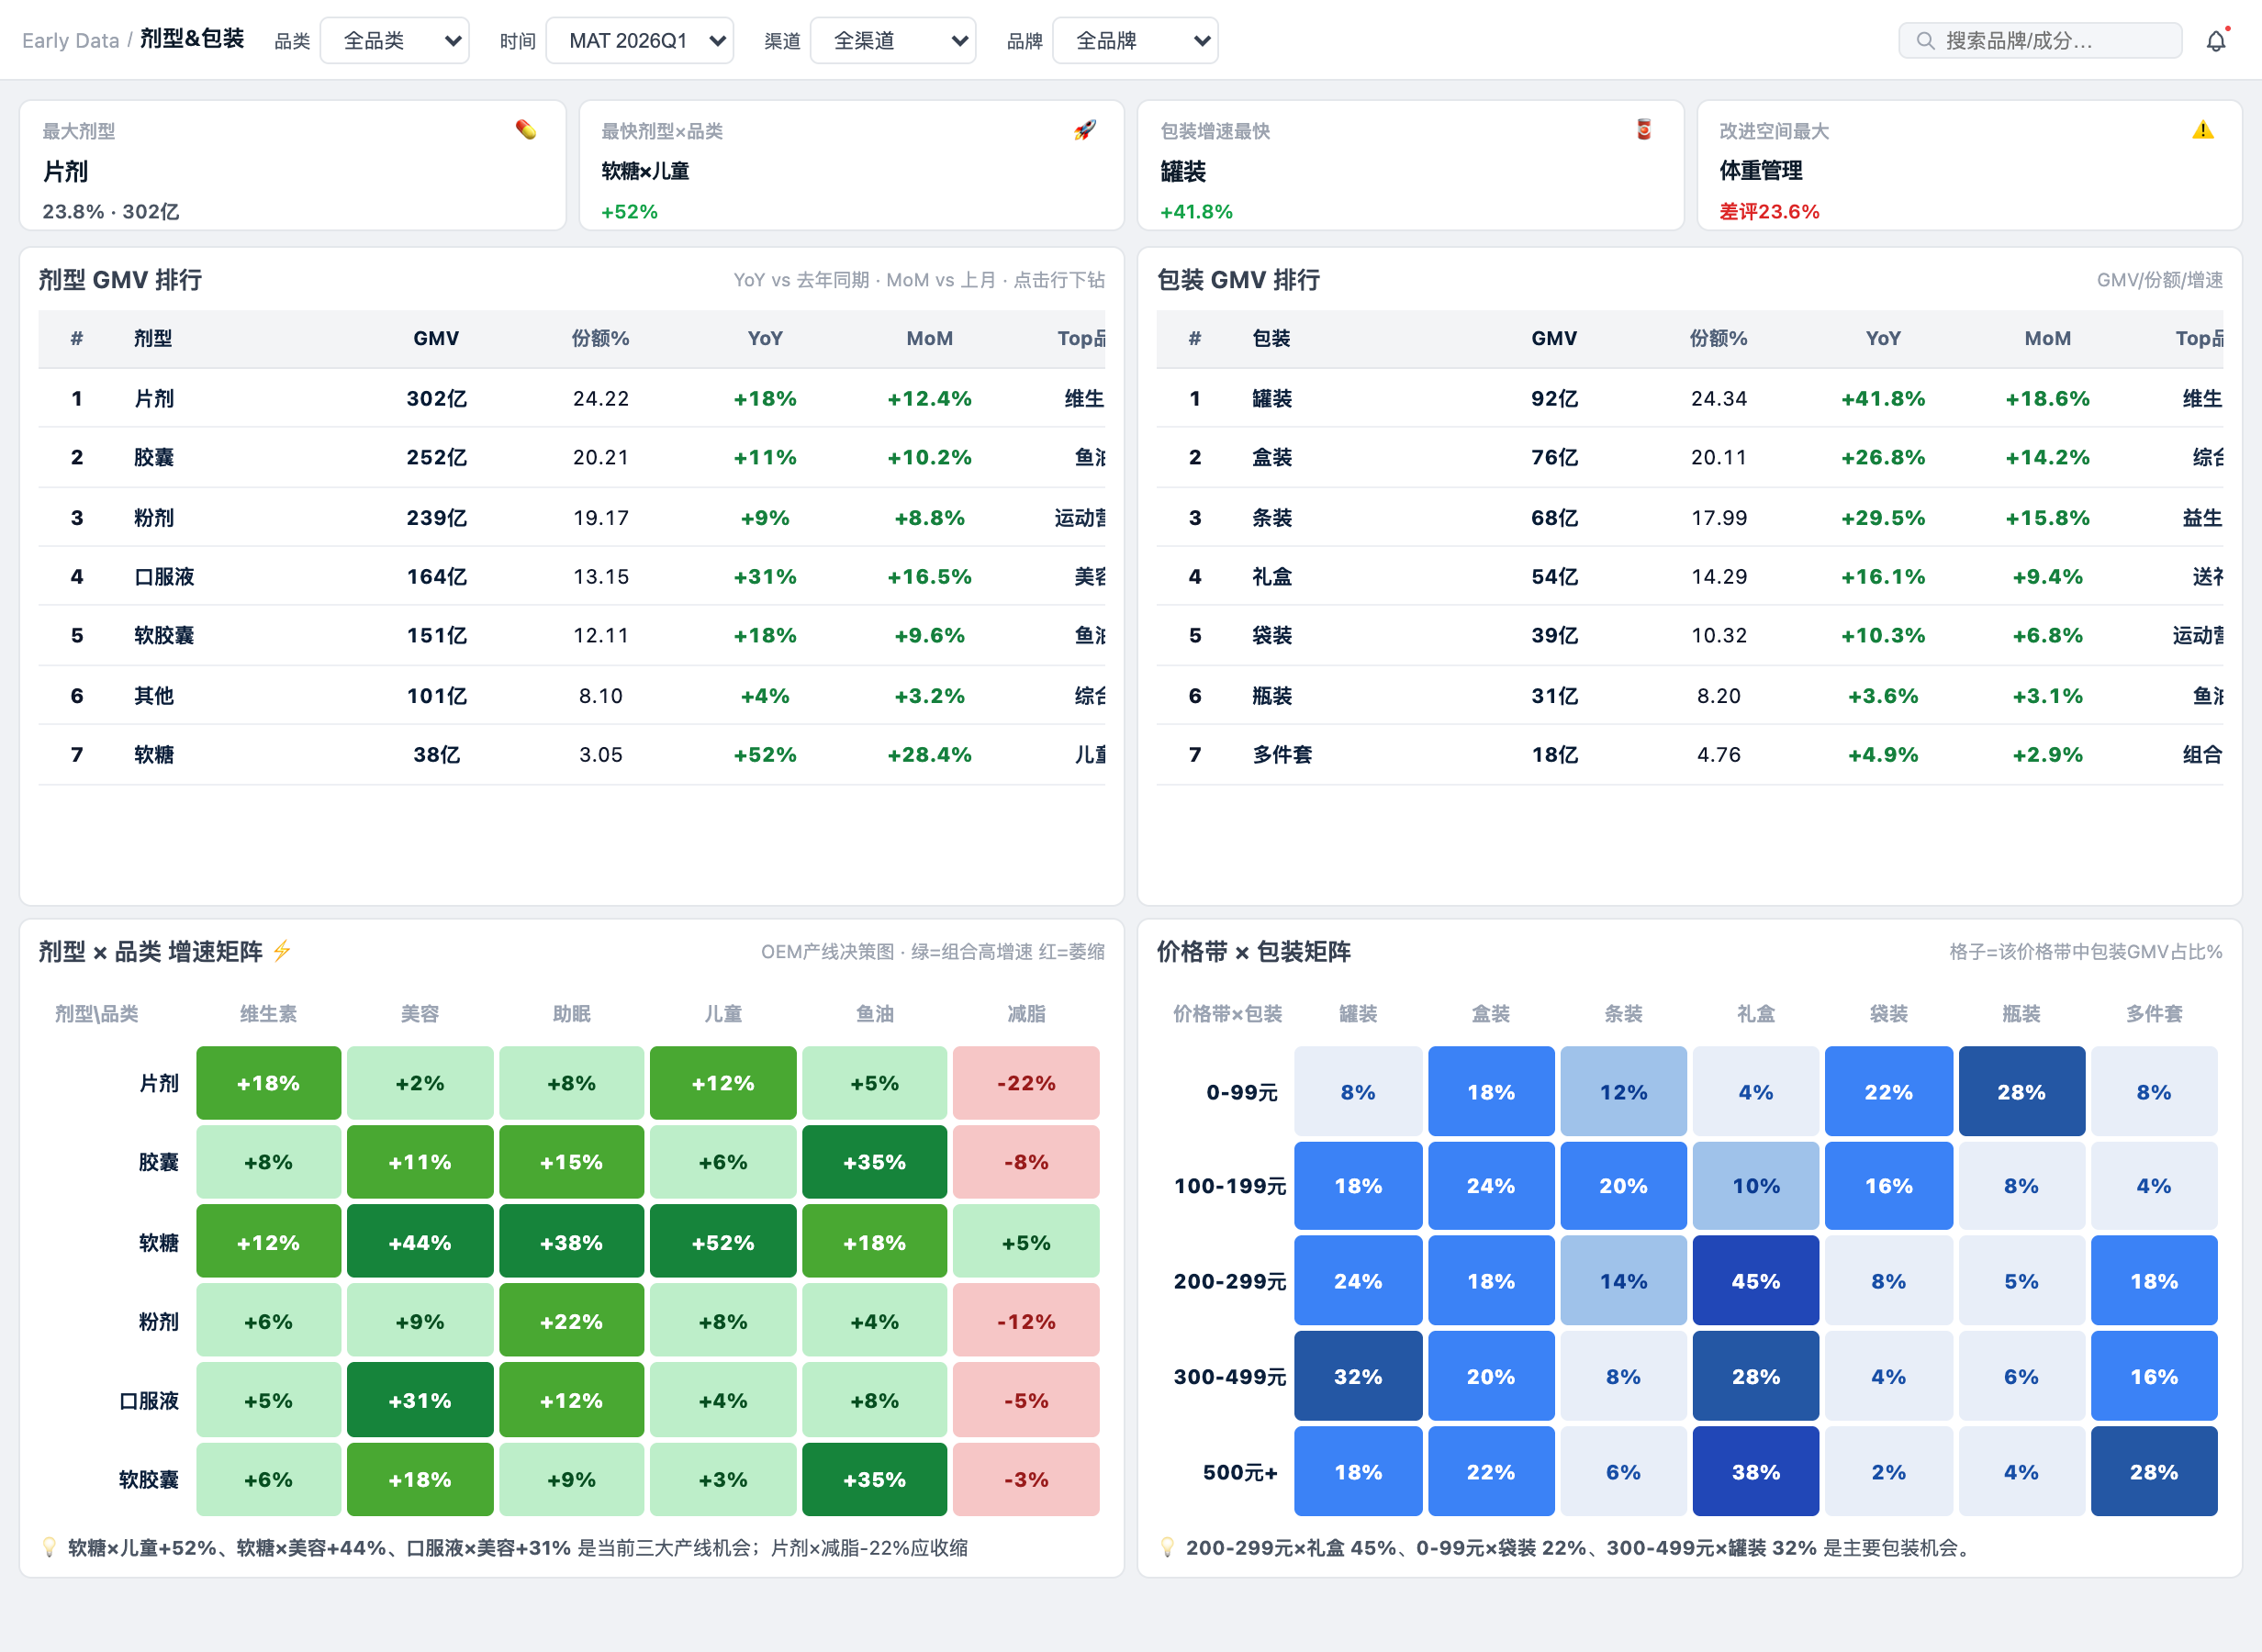
Task: Click 100-199元×盒装 24% cell
Action: [1491, 1186]
